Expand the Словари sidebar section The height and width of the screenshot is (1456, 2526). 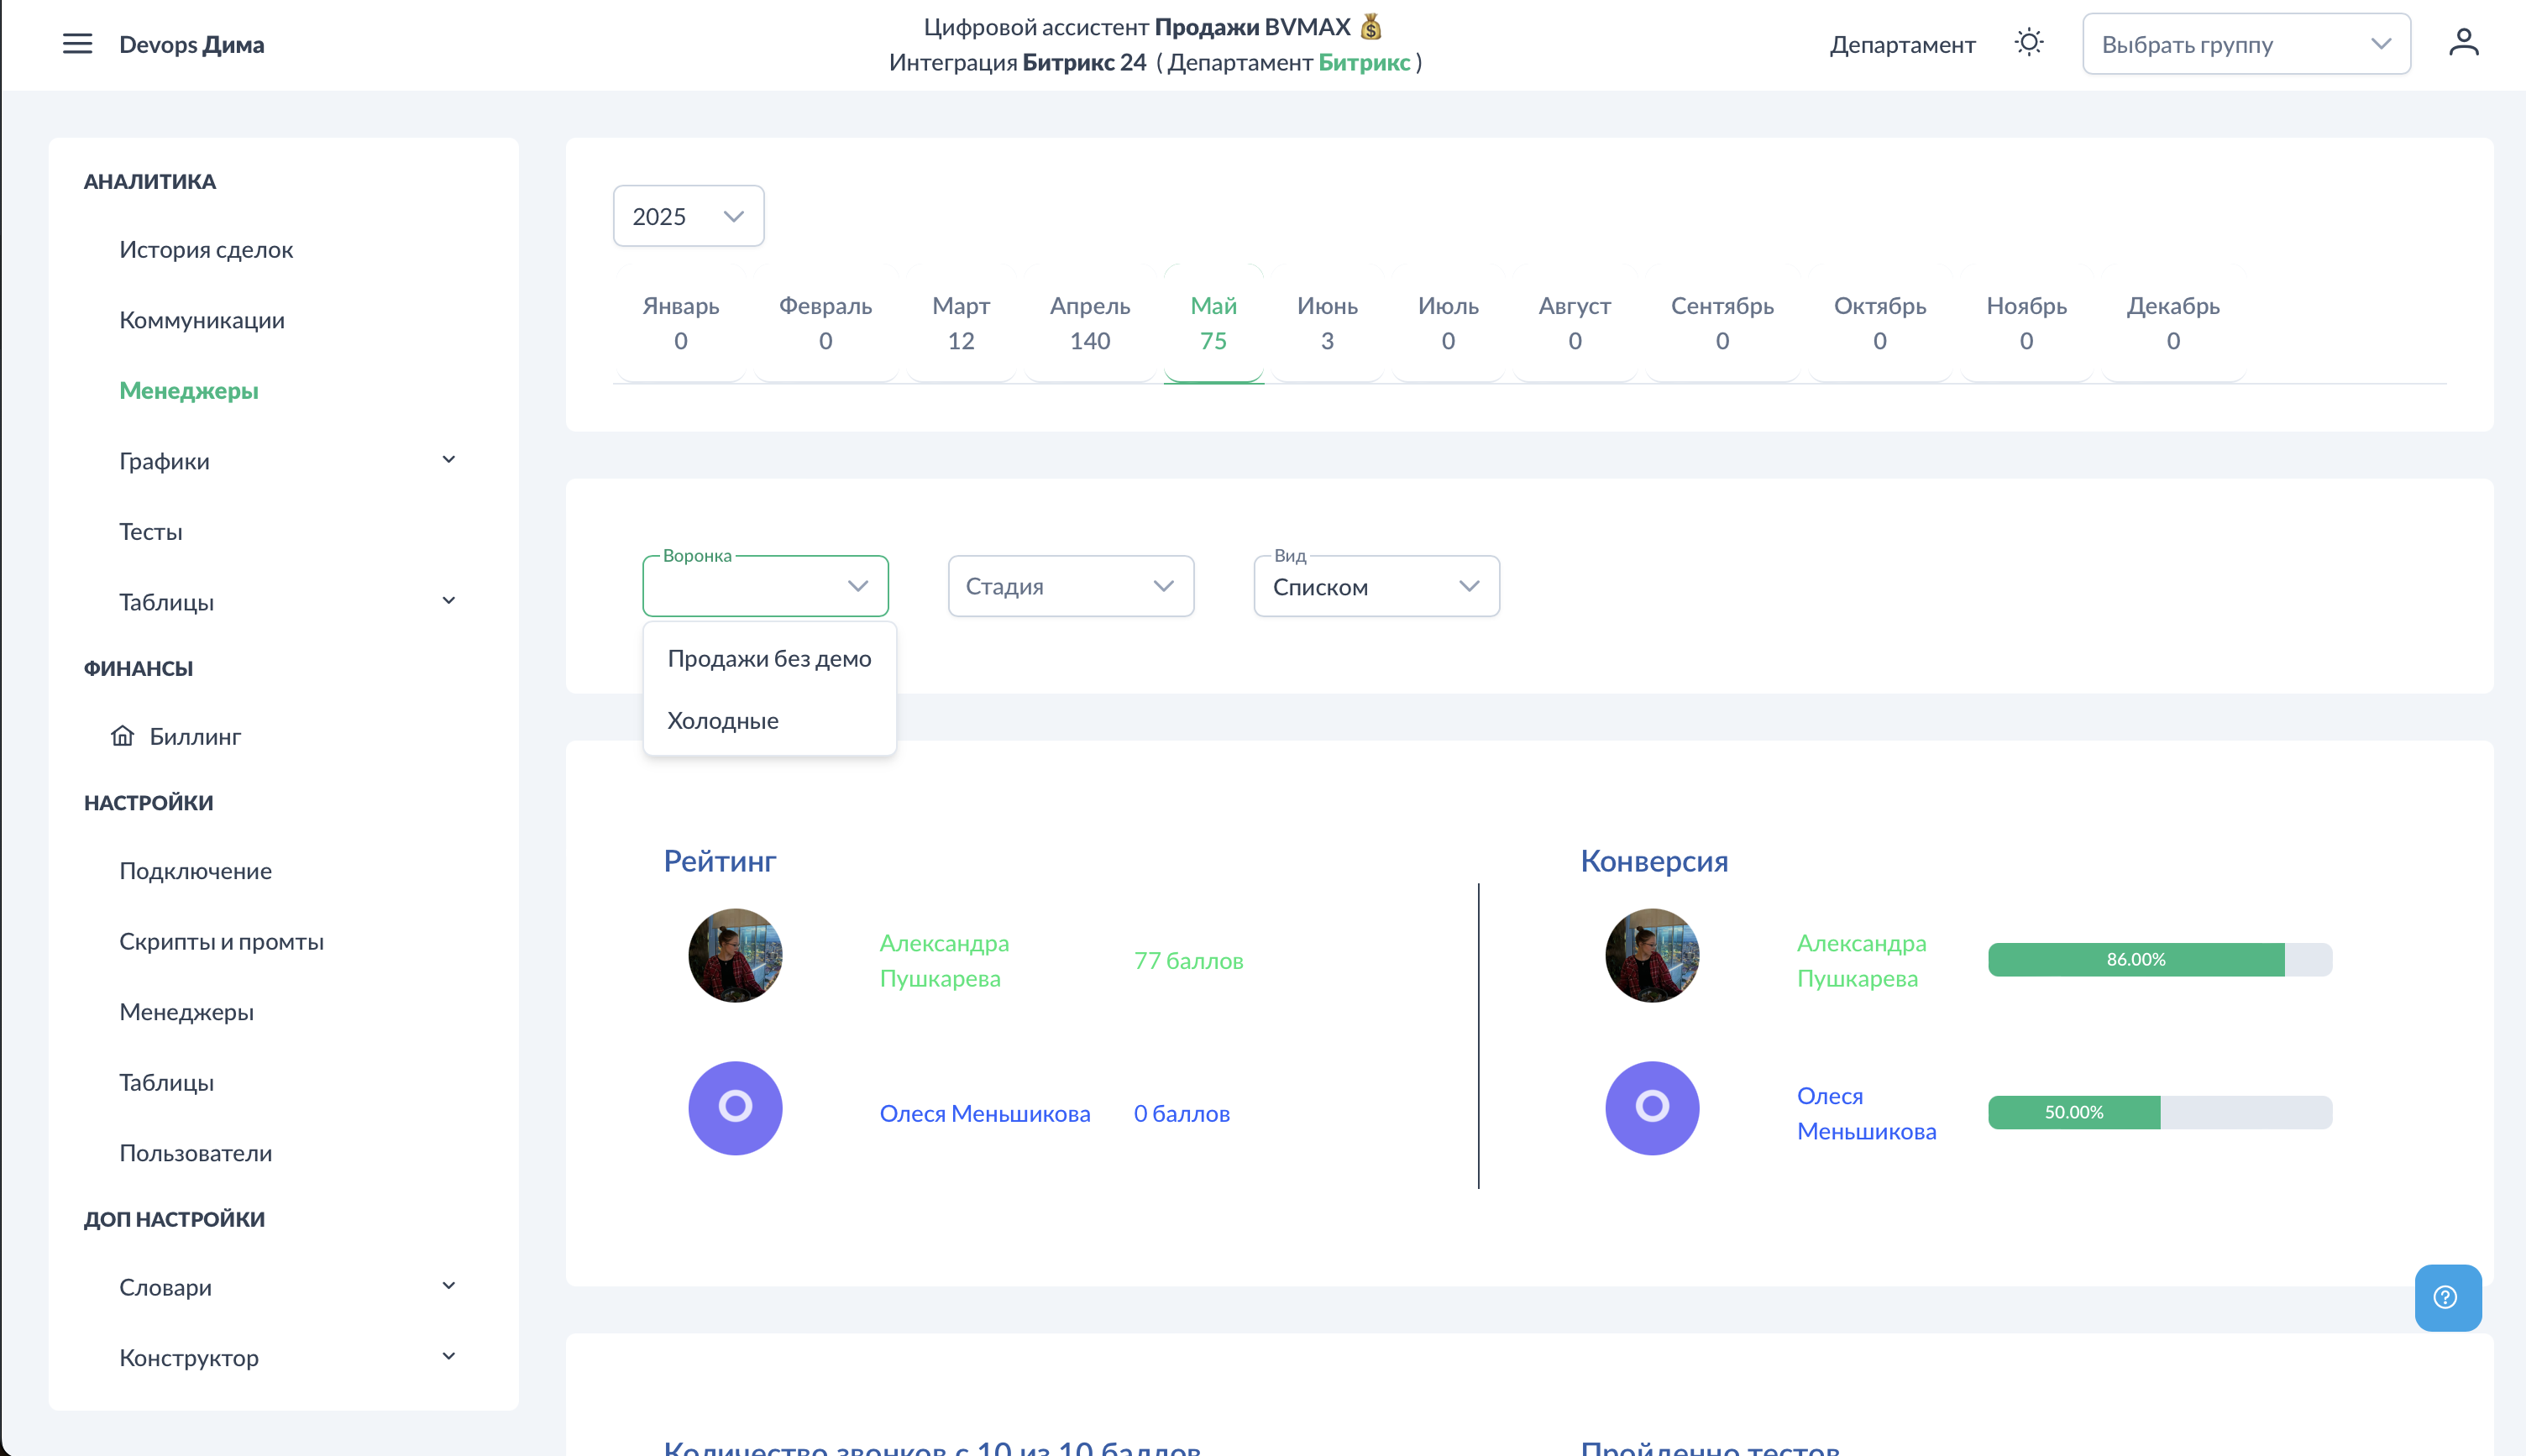tap(448, 1286)
